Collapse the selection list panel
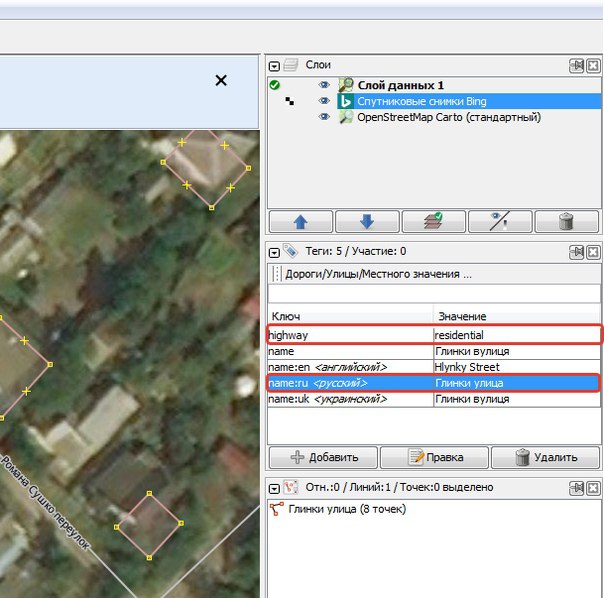The width and height of the screenshot is (604, 598). (x=274, y=489)
